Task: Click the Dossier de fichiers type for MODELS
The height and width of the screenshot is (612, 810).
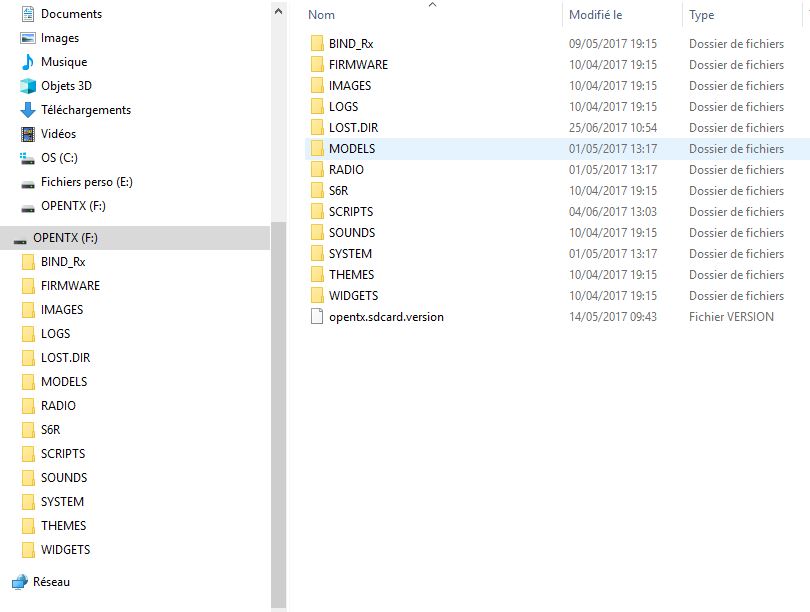Action: [x=736, y=149]
